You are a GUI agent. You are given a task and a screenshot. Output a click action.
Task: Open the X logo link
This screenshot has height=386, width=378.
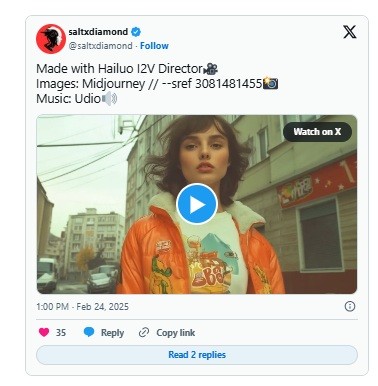coord(350,32)
